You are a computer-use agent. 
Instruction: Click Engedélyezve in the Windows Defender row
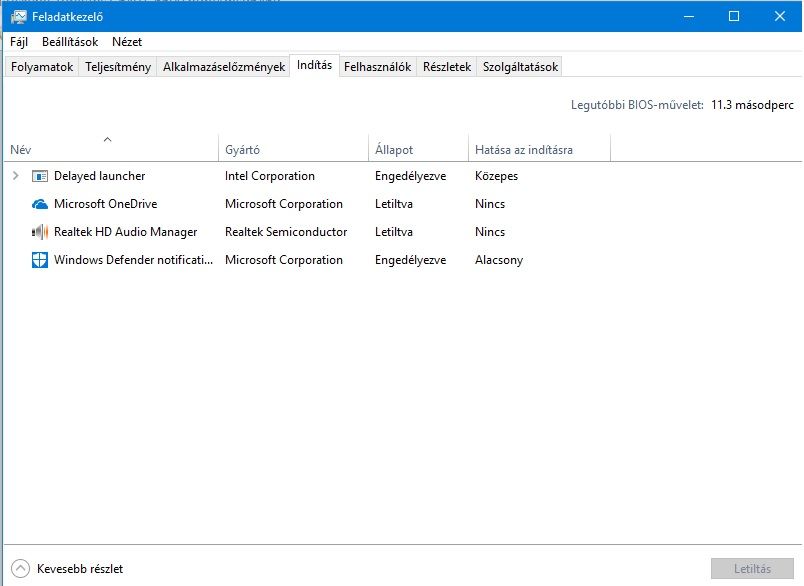pyautogui.click(x=410, y=260)
